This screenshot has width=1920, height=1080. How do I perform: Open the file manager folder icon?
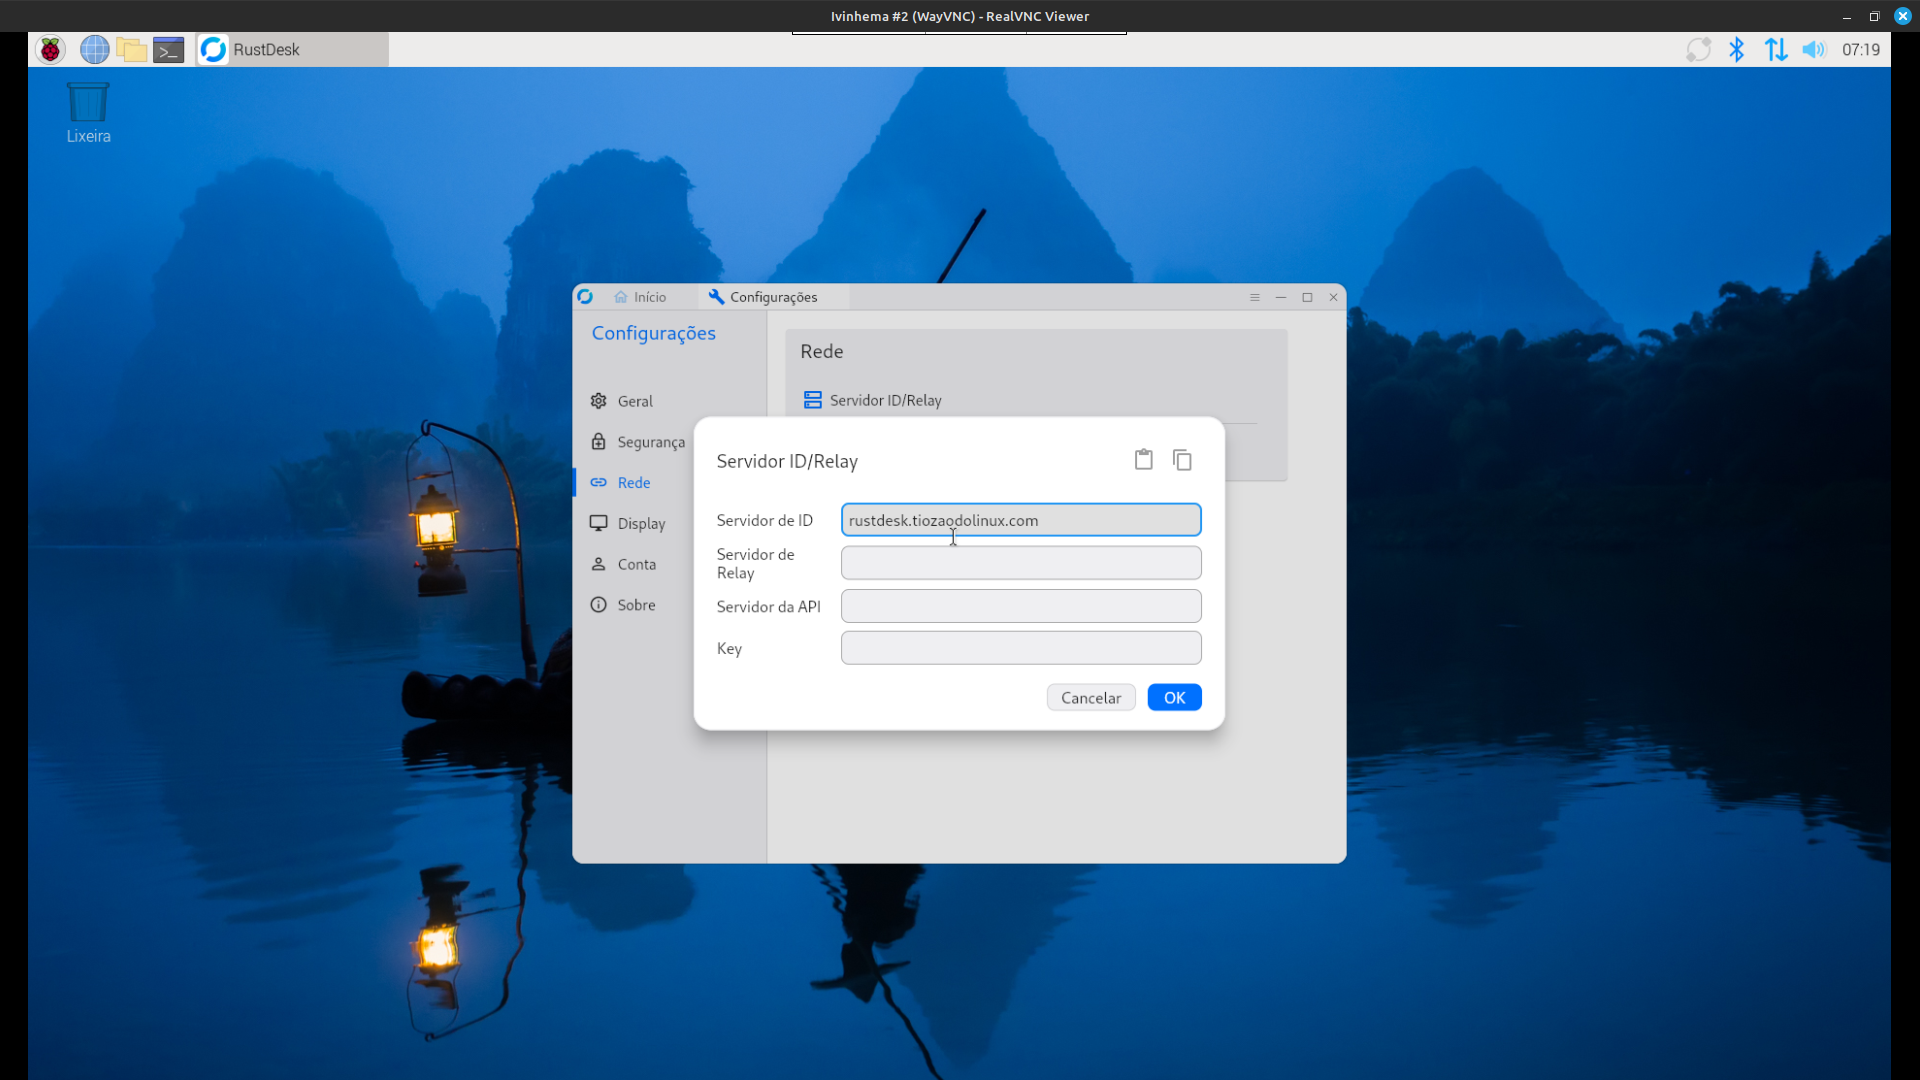tap(131, 49)
